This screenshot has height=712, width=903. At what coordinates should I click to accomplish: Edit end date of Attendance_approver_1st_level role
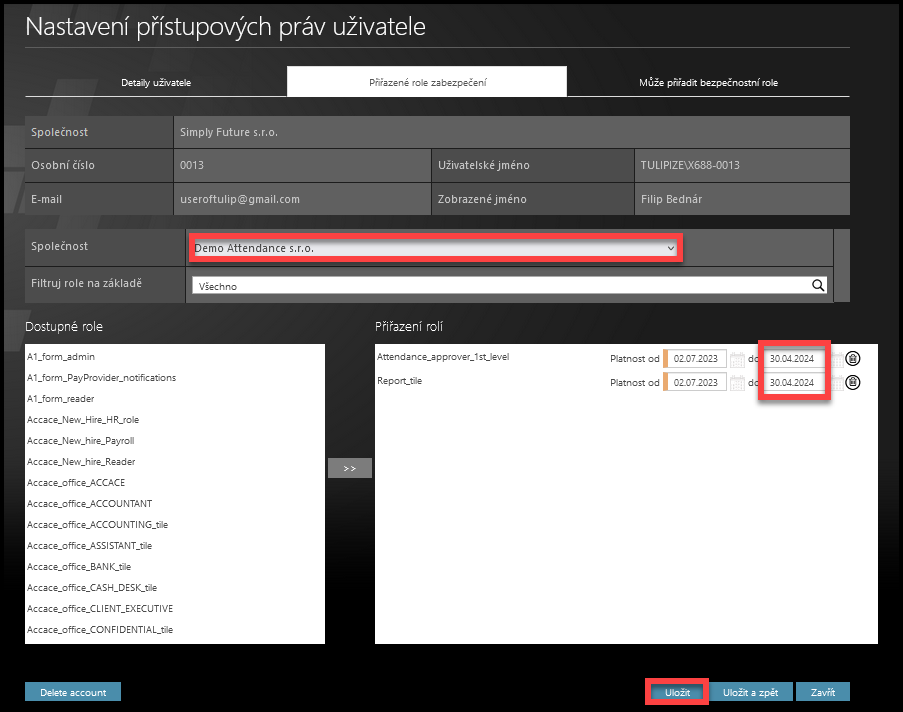click(795, 358)
